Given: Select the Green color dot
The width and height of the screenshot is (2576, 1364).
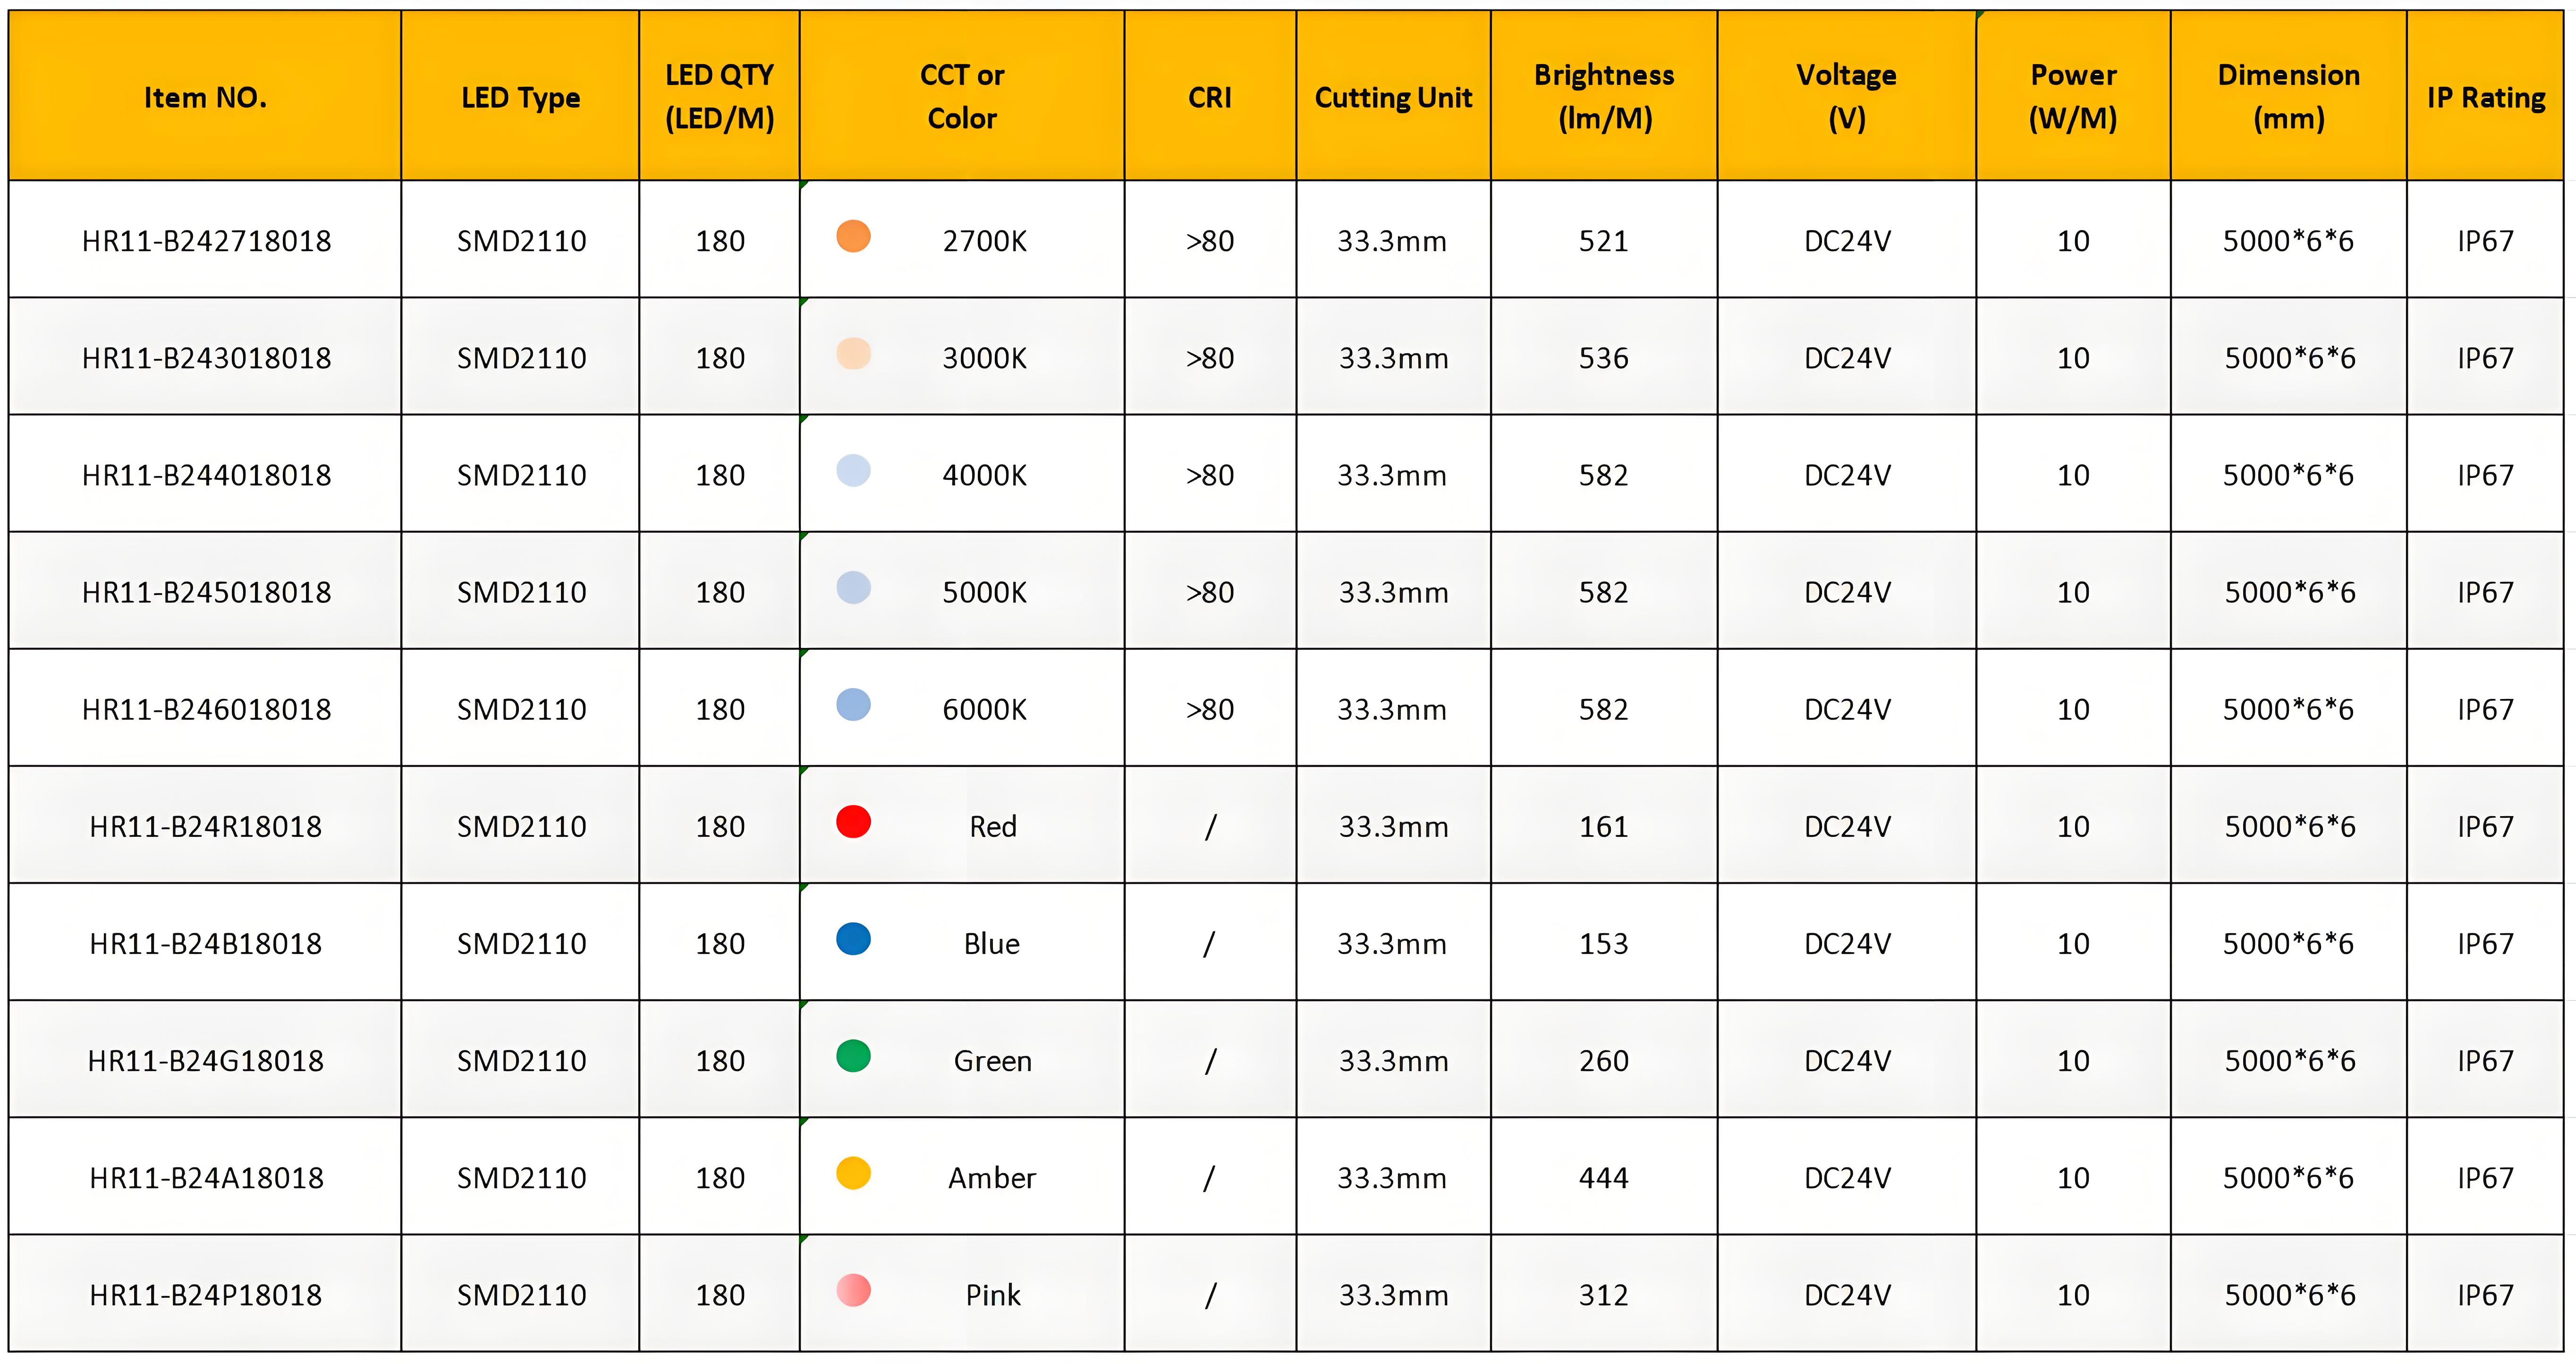Looking at the screenshot, I should click(x=853, y=1055).
